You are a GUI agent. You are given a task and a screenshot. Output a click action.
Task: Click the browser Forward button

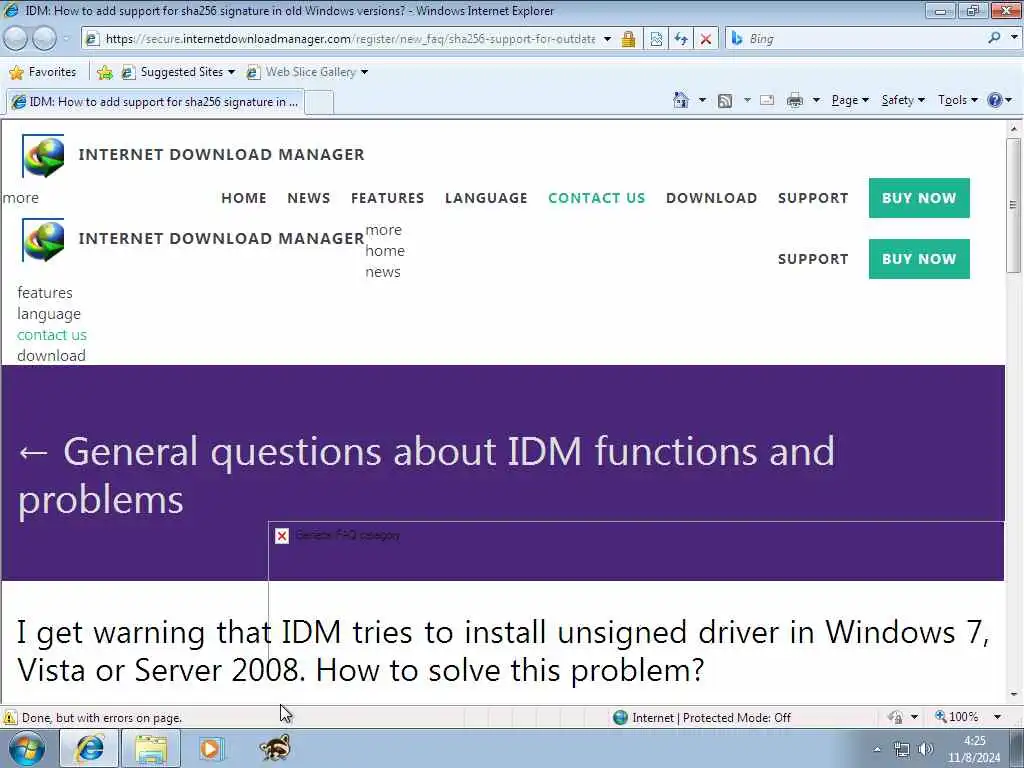(x=44, y=39)
